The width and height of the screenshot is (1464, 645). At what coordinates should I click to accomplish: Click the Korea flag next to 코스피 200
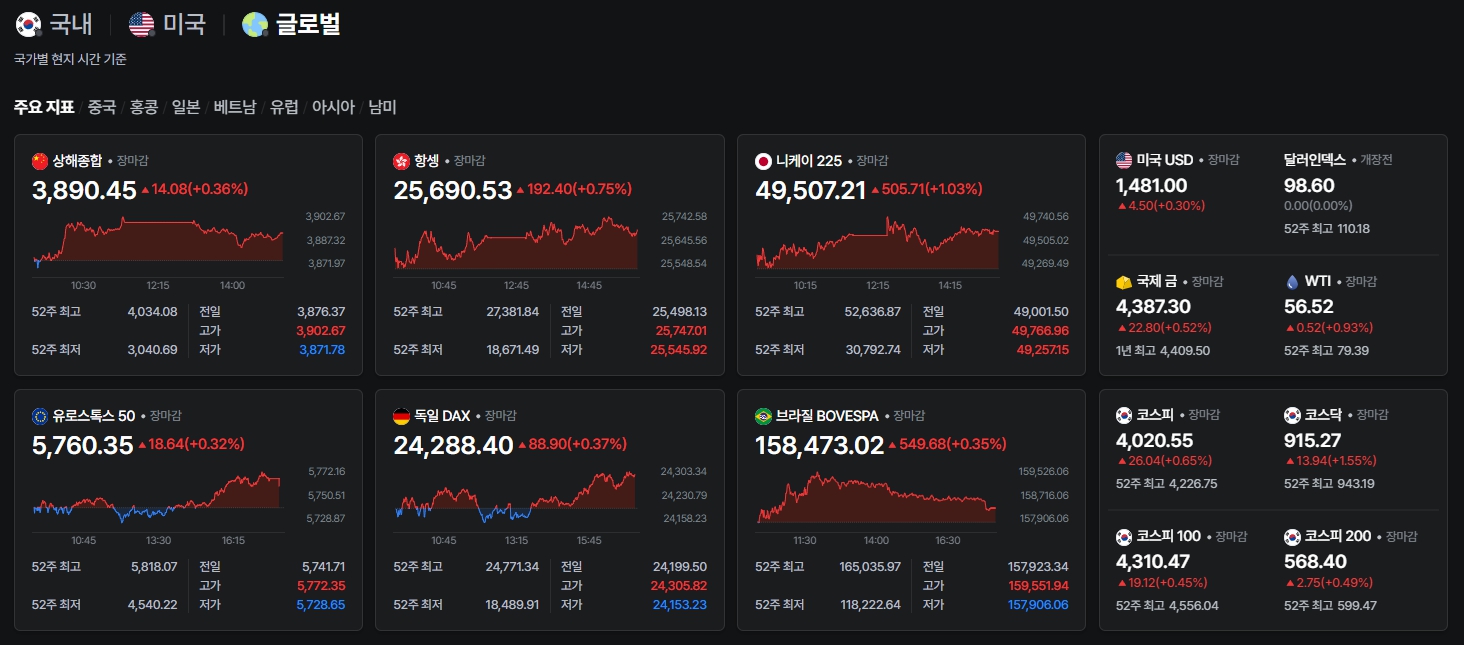(x=1292, y=537)
